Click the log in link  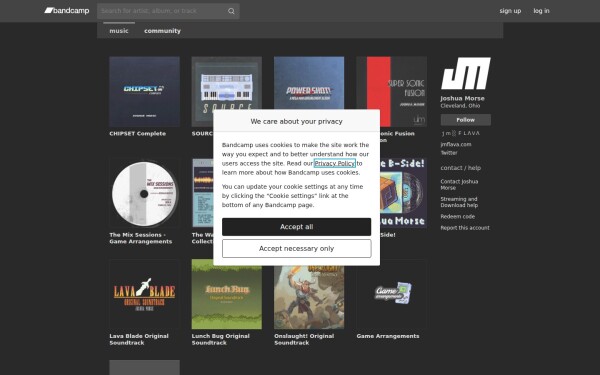tap(541, 11)
